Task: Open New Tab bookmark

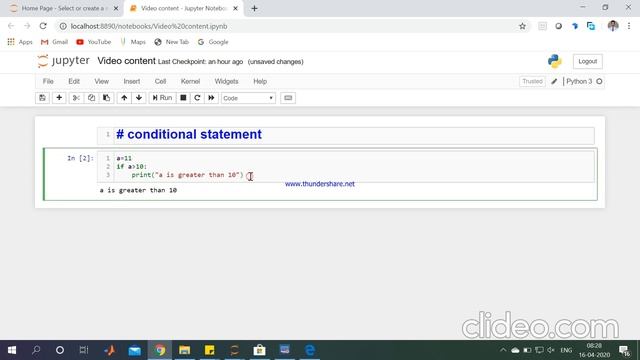Action: (171, 42)
